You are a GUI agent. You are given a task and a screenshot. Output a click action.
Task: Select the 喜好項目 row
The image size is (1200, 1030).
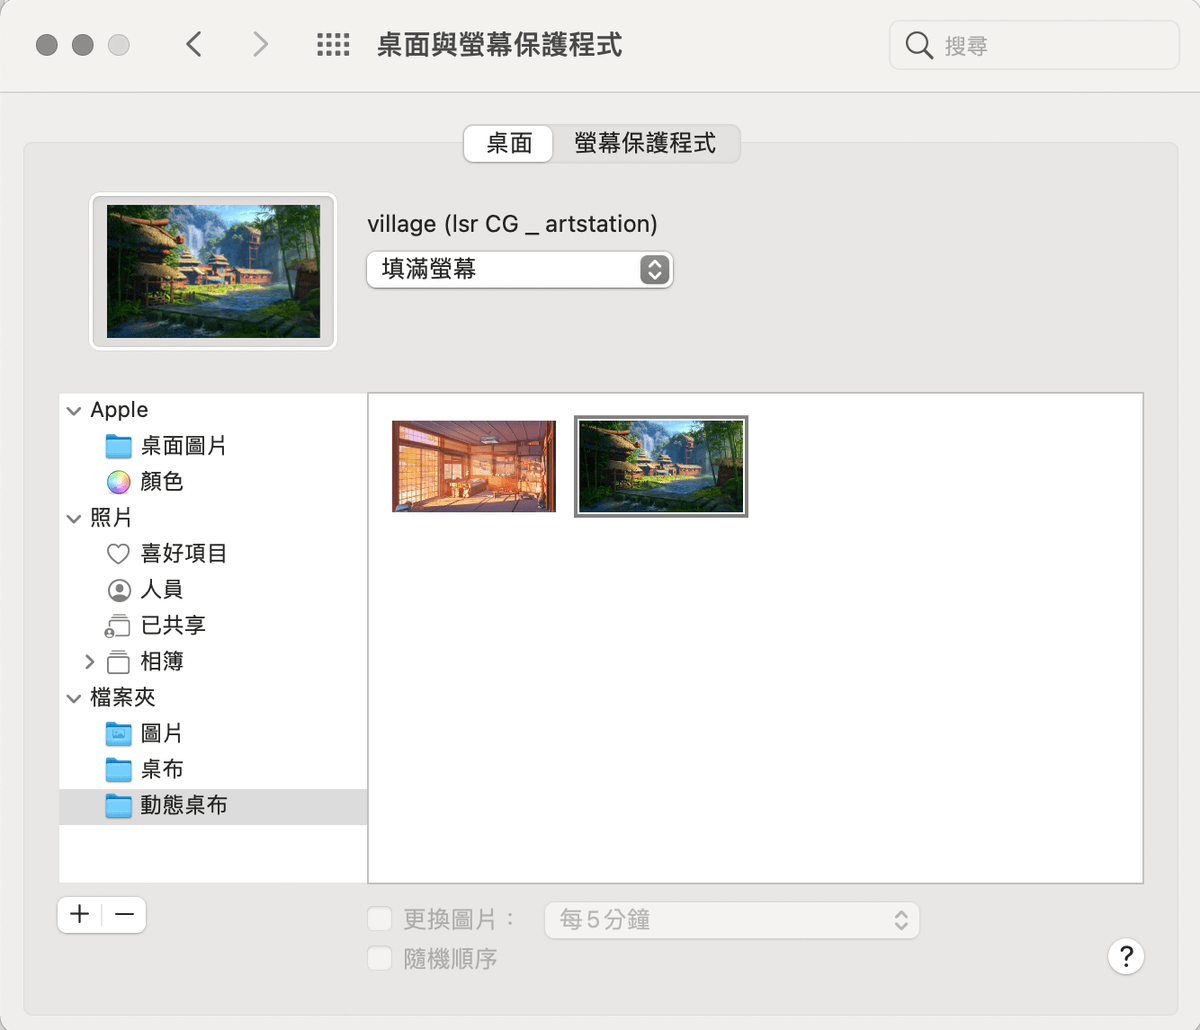pyautogui.click(x=213, y=553)
